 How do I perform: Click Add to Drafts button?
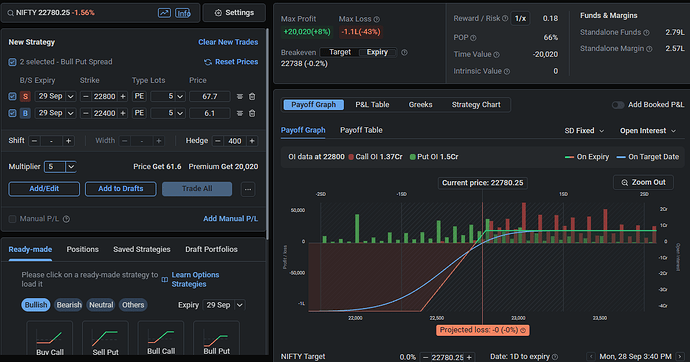[x=121, y=189]
